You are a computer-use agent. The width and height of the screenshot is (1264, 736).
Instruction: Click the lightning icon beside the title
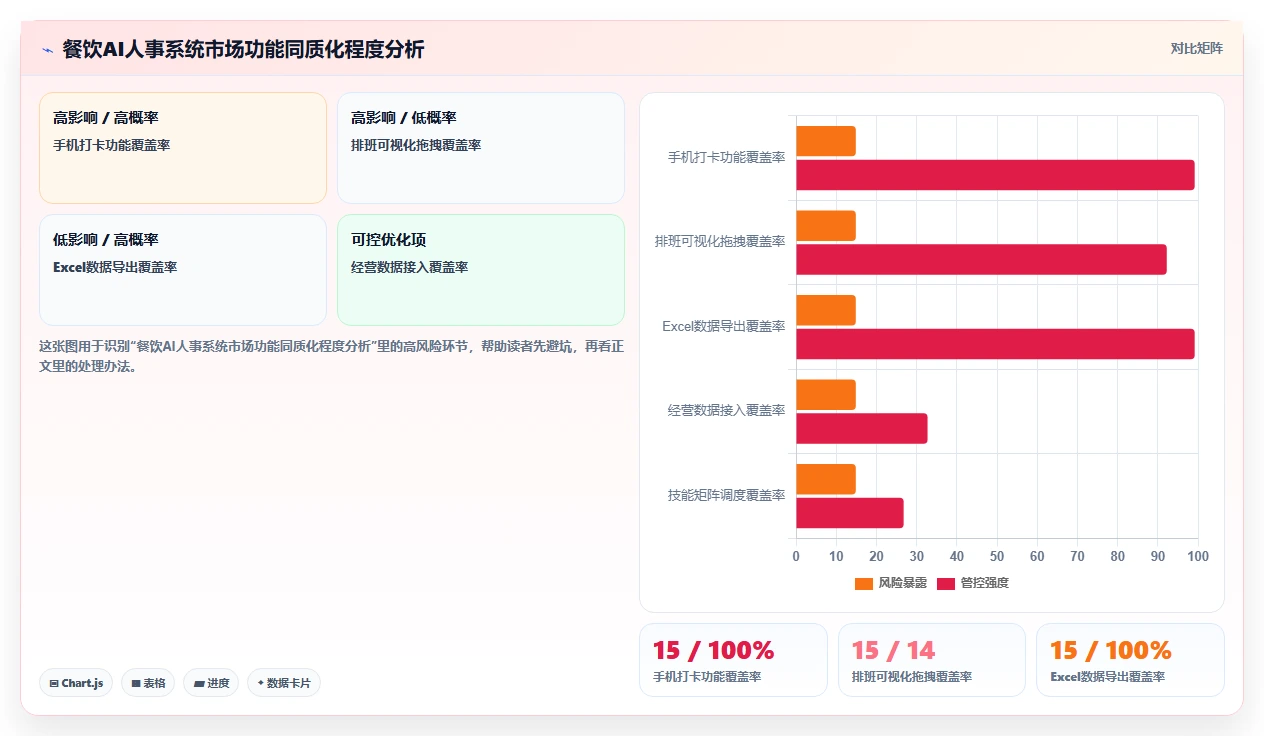pos(47,49)
